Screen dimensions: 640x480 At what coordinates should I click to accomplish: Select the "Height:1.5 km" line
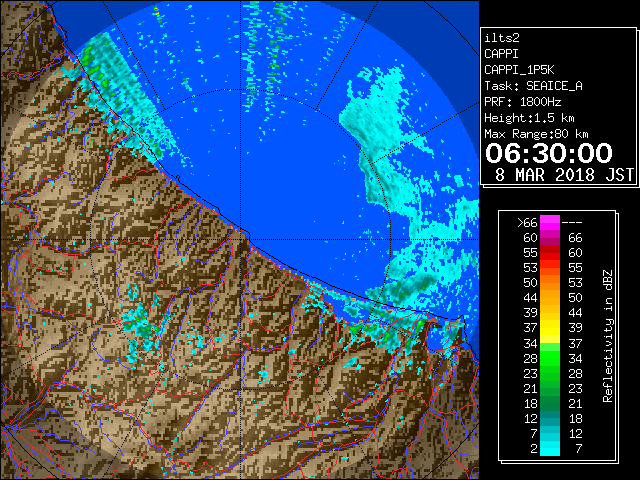tap(529, 118)
